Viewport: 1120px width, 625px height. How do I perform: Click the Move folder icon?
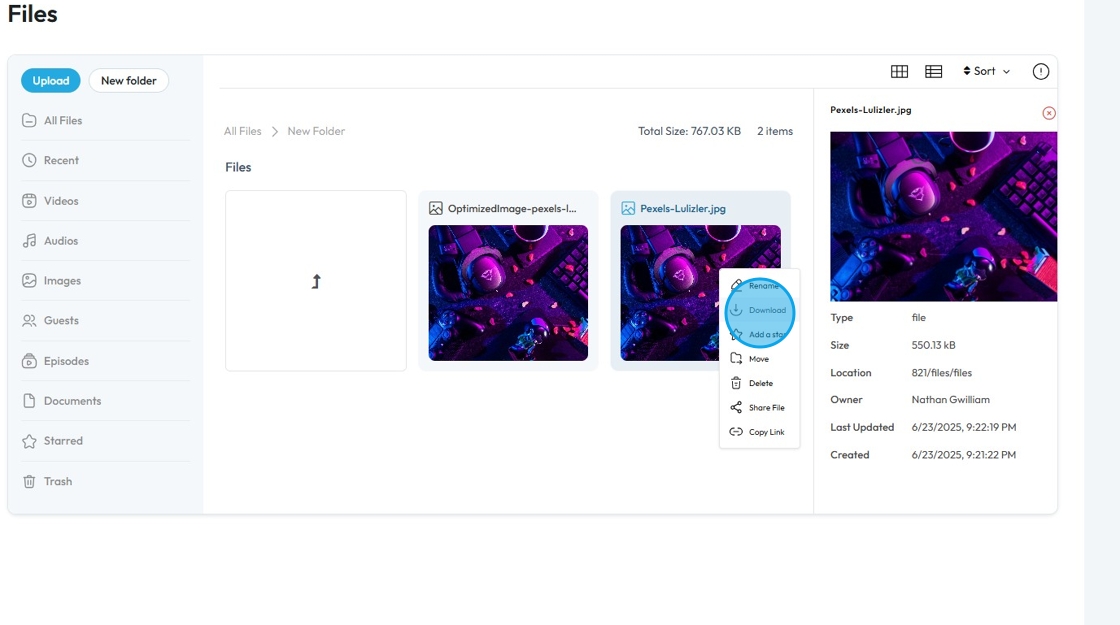coord(736,359)
